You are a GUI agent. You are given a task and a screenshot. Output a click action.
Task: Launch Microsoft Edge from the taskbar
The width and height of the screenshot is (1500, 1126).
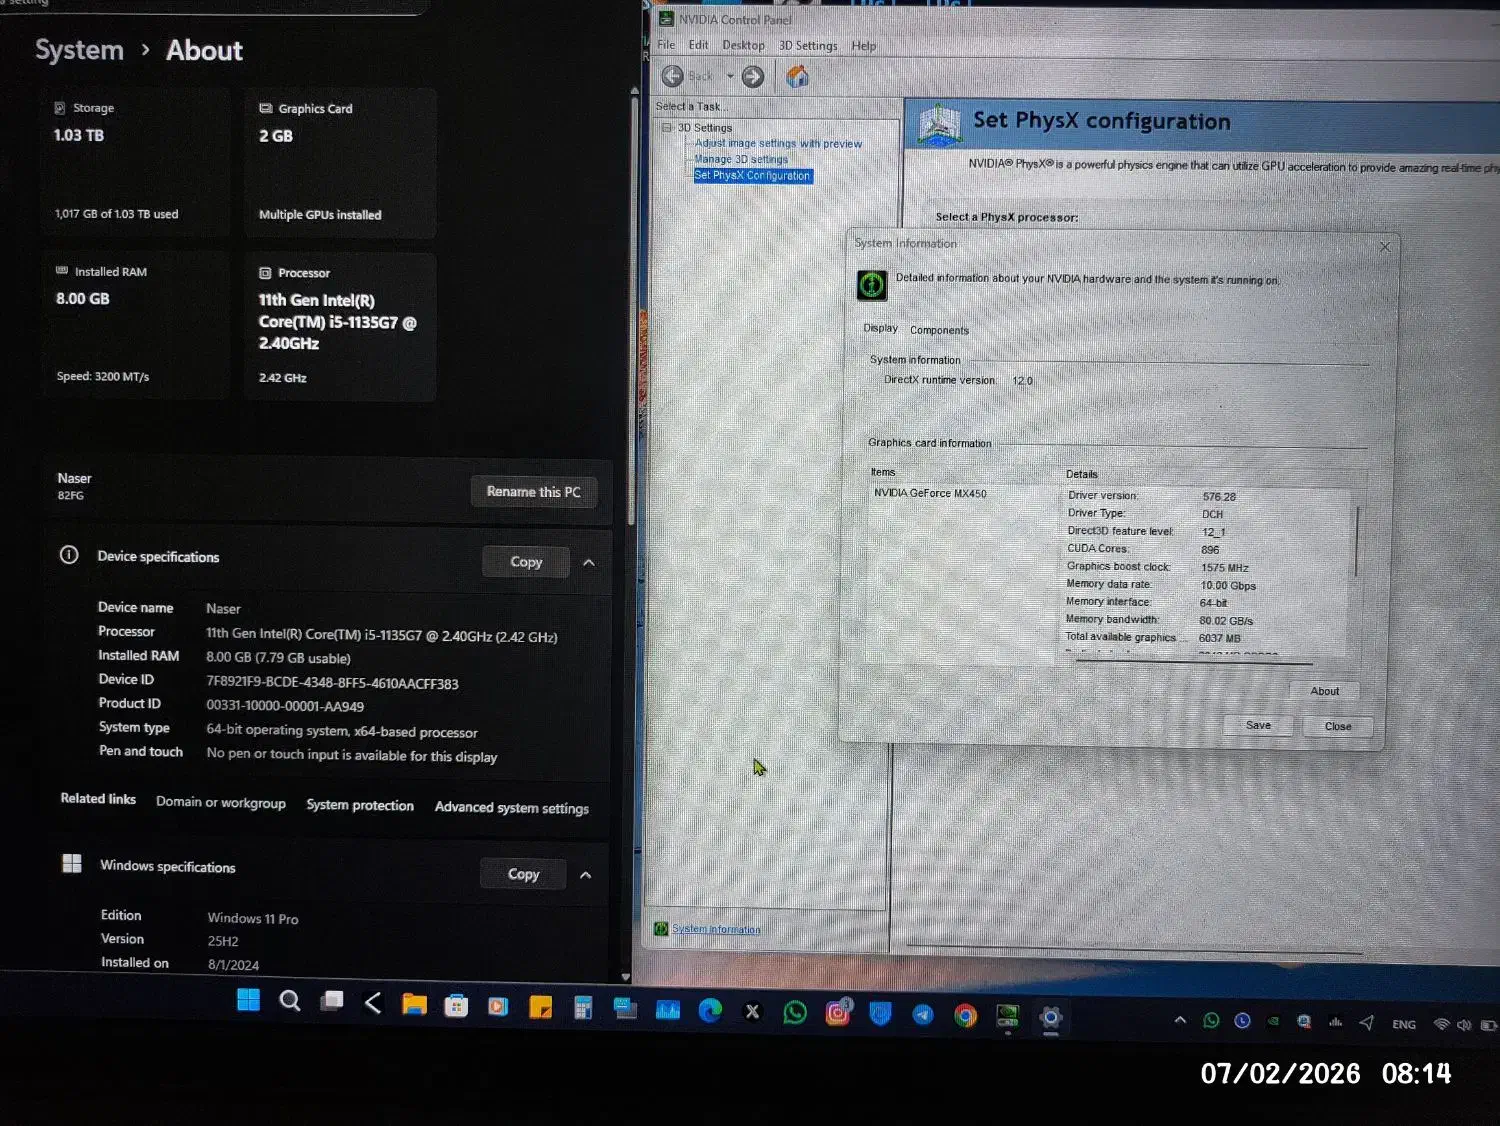coord(710,1011)
